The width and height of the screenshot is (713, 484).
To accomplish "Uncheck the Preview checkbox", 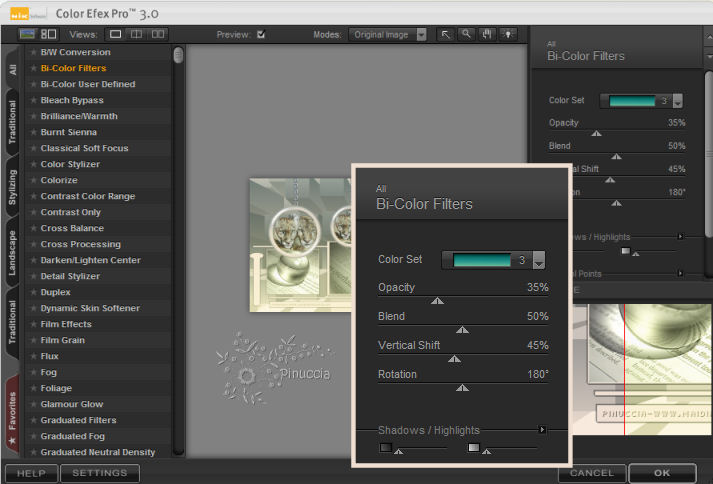I will pos(261,34).
